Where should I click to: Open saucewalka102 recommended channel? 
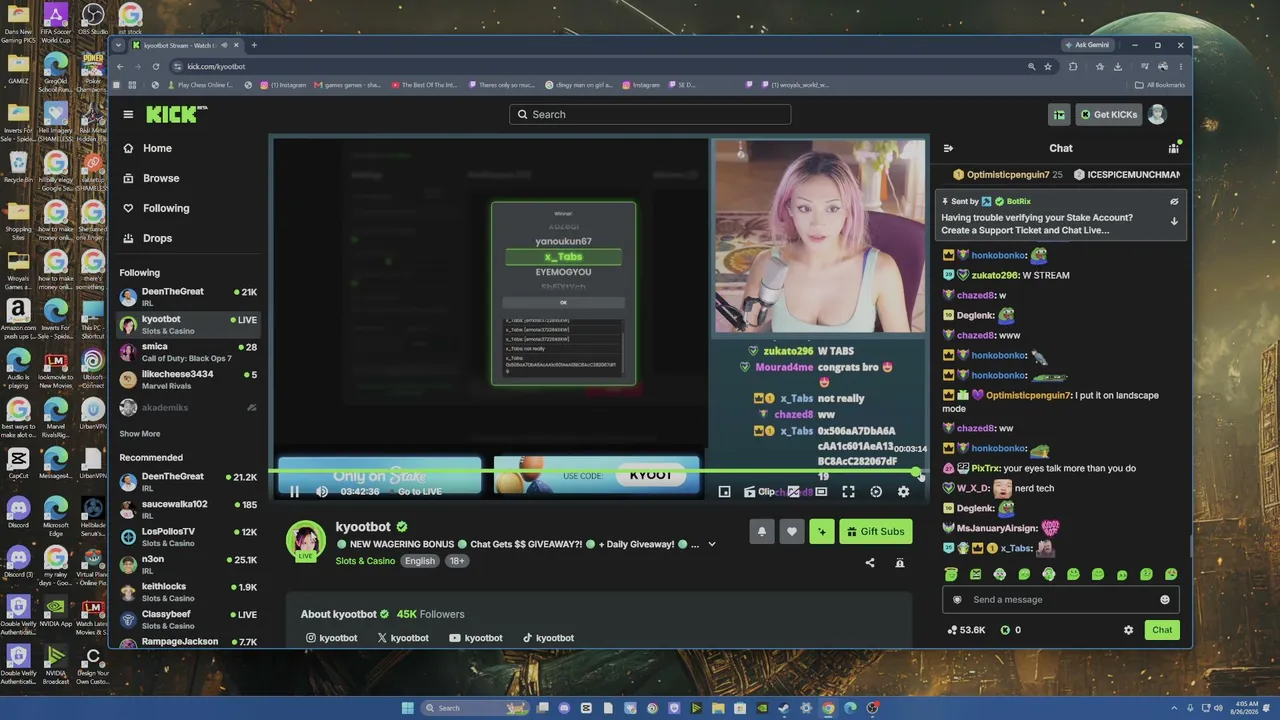coord(188,509)
